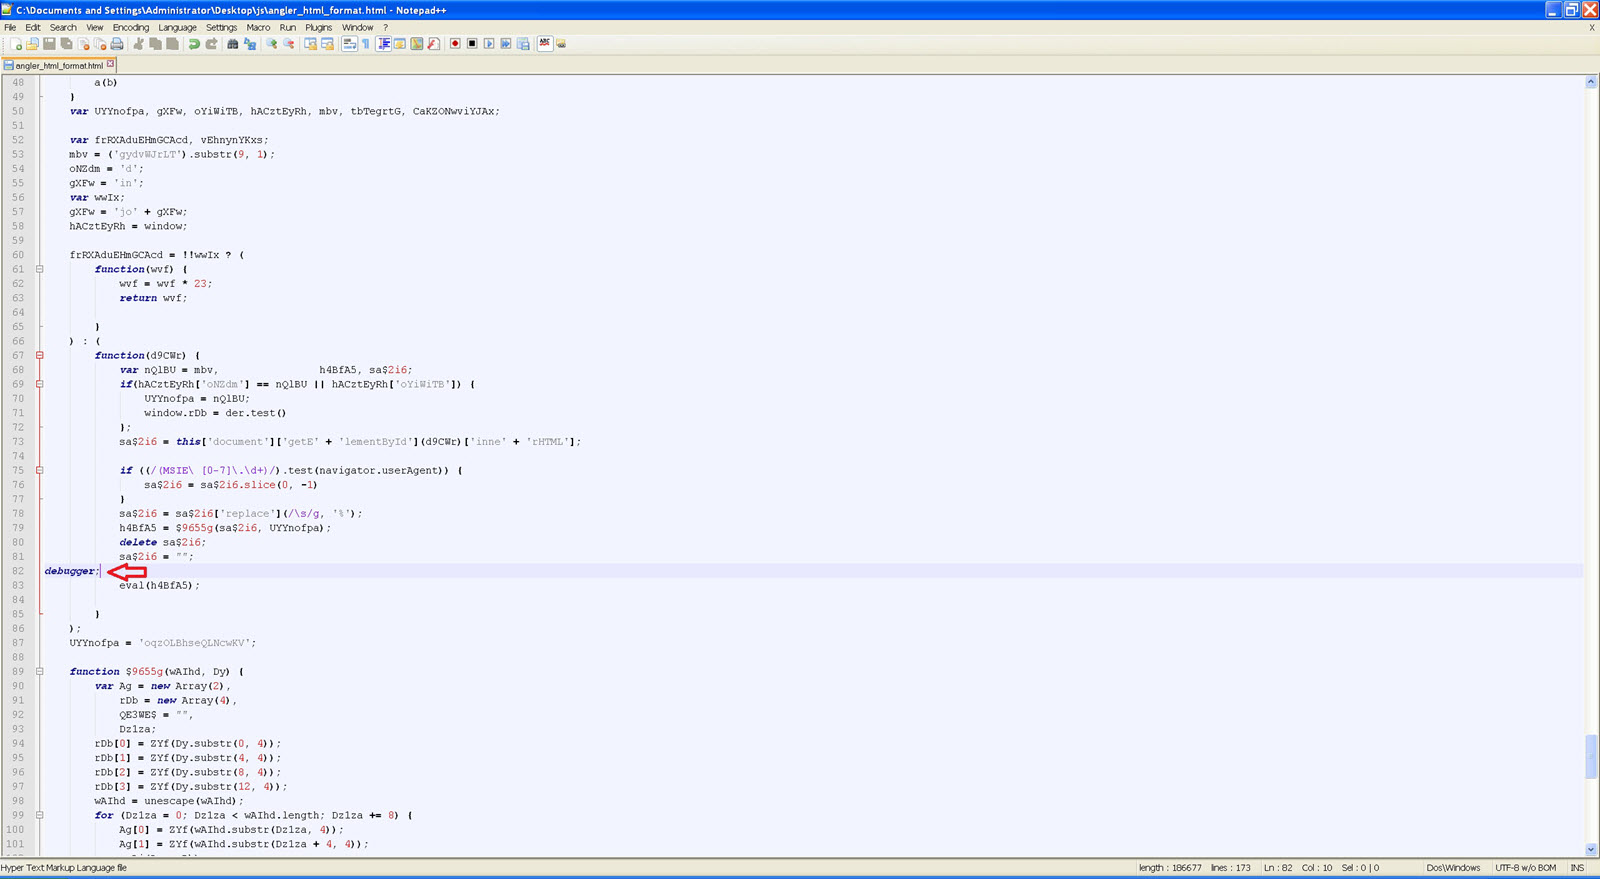Screen dimensions: 1600x879
Task: Open the Encoding menu
Action: (x=130, y=27)
